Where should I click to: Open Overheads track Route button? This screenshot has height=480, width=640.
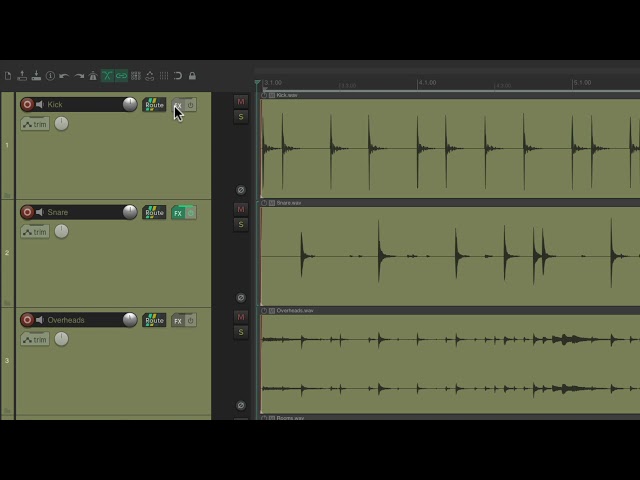[154, 320]
